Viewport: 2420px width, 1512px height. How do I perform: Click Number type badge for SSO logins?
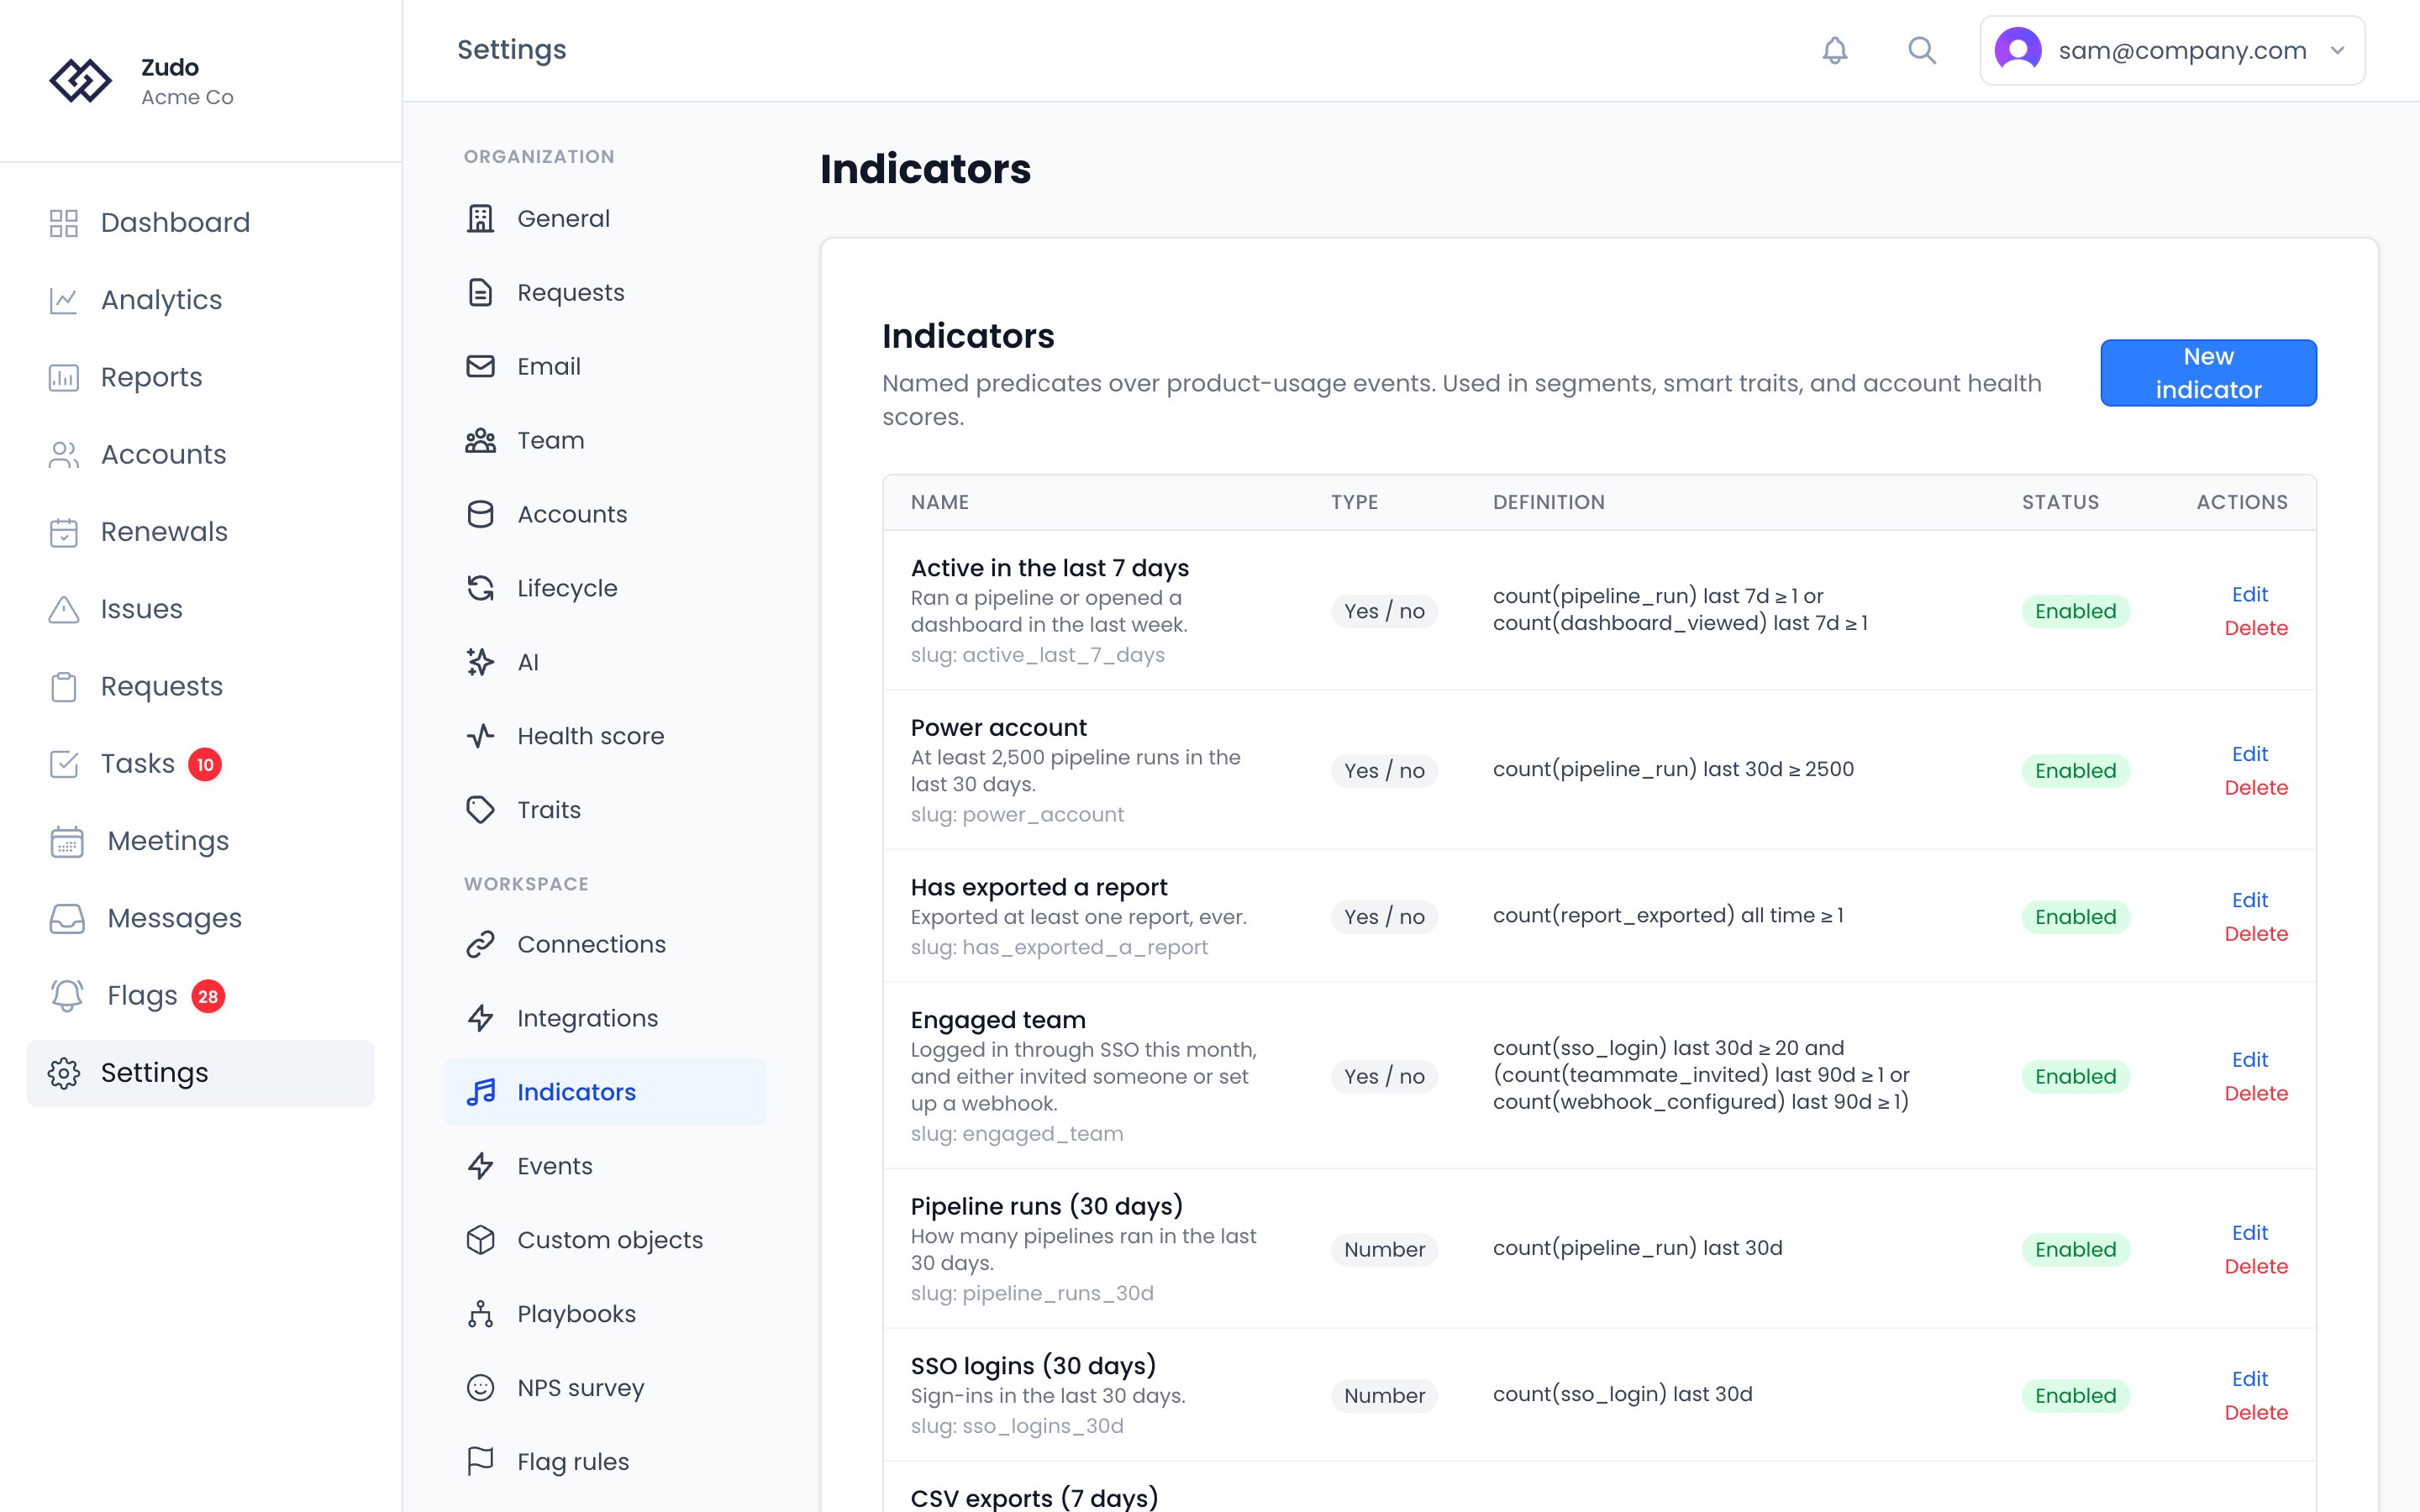point(1384,1396)
